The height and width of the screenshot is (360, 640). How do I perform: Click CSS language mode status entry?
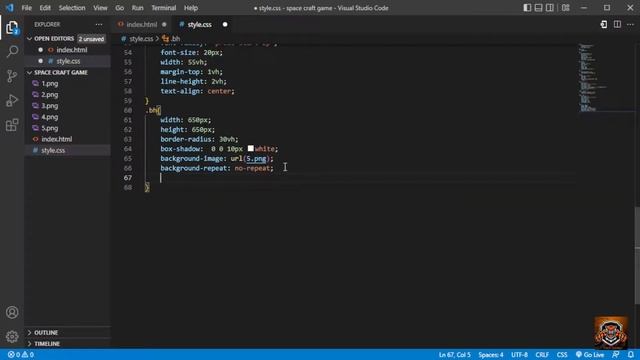pos(562,355)
